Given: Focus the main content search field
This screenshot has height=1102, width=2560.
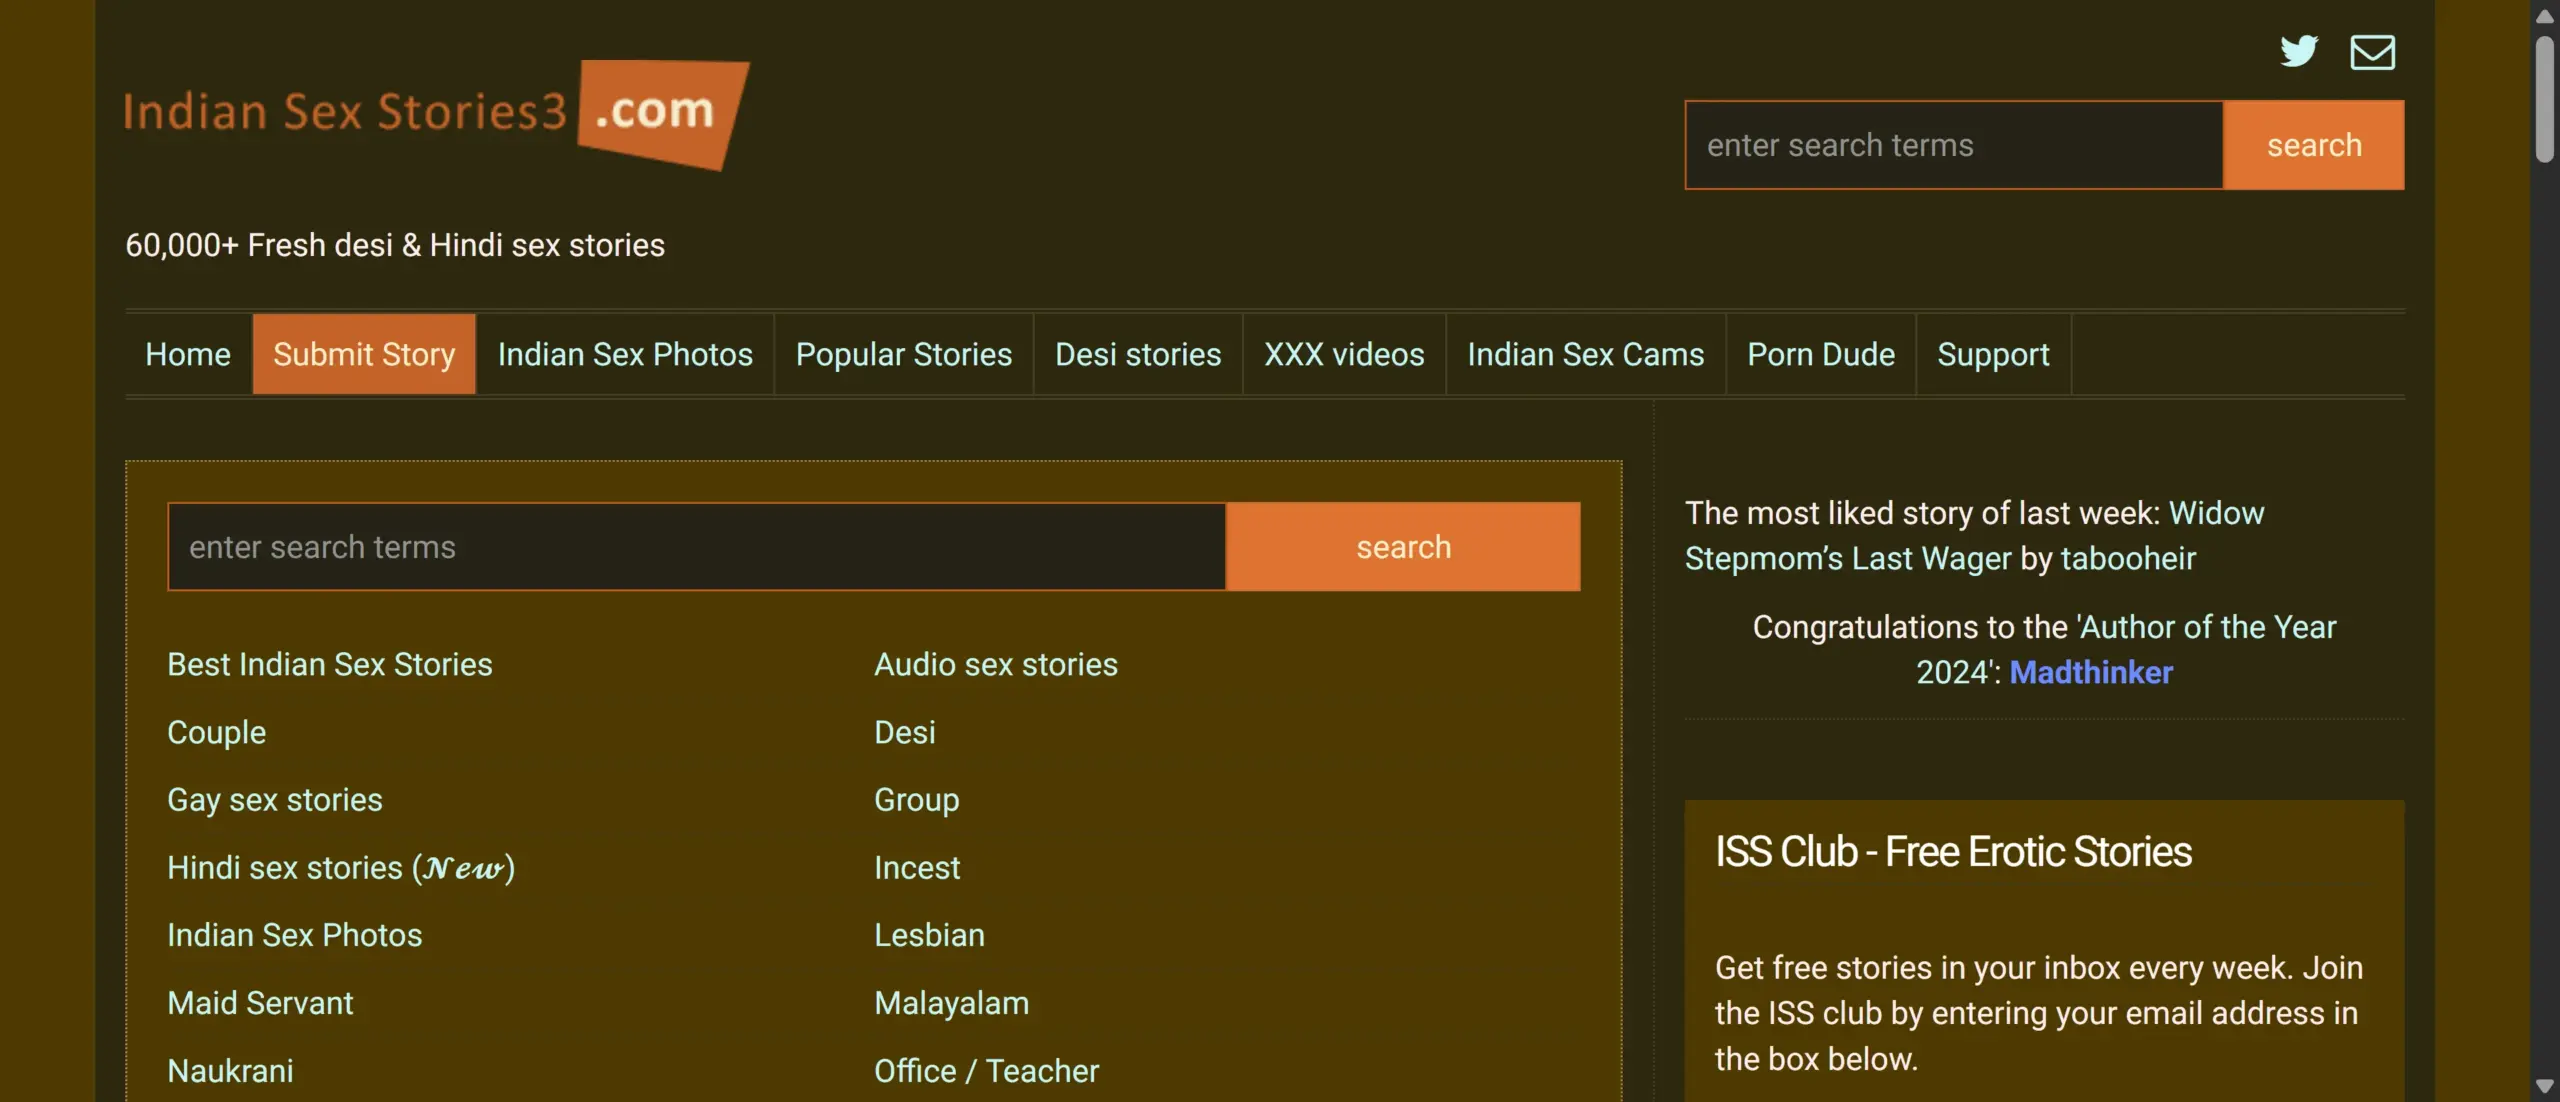Looking at the screenshot, I should 697,547.
